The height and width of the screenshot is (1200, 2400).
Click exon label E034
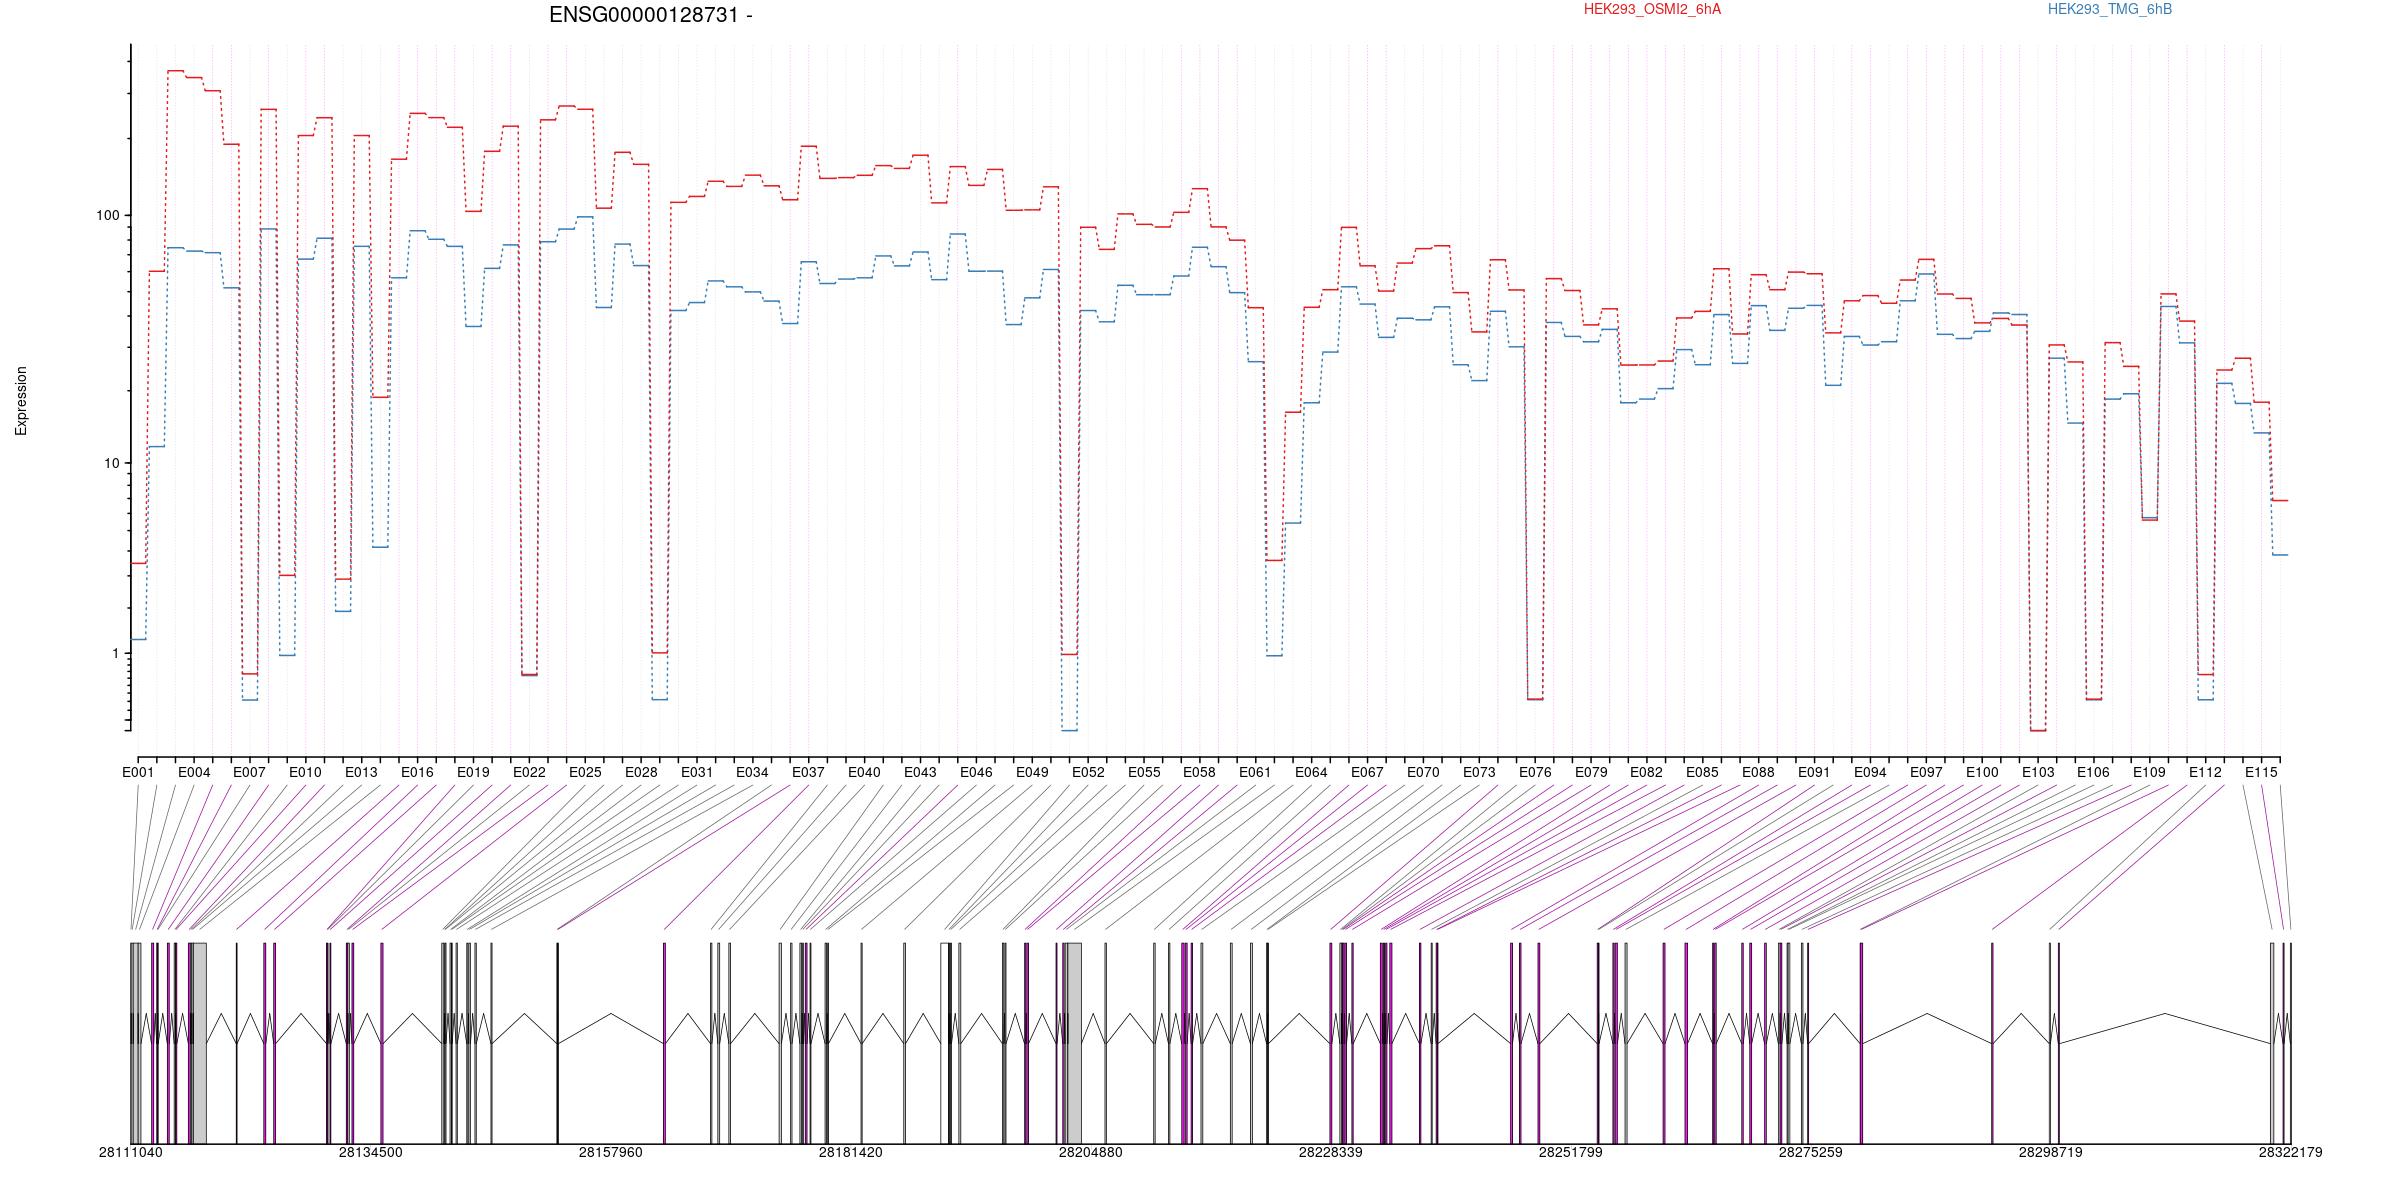[752, 772]
